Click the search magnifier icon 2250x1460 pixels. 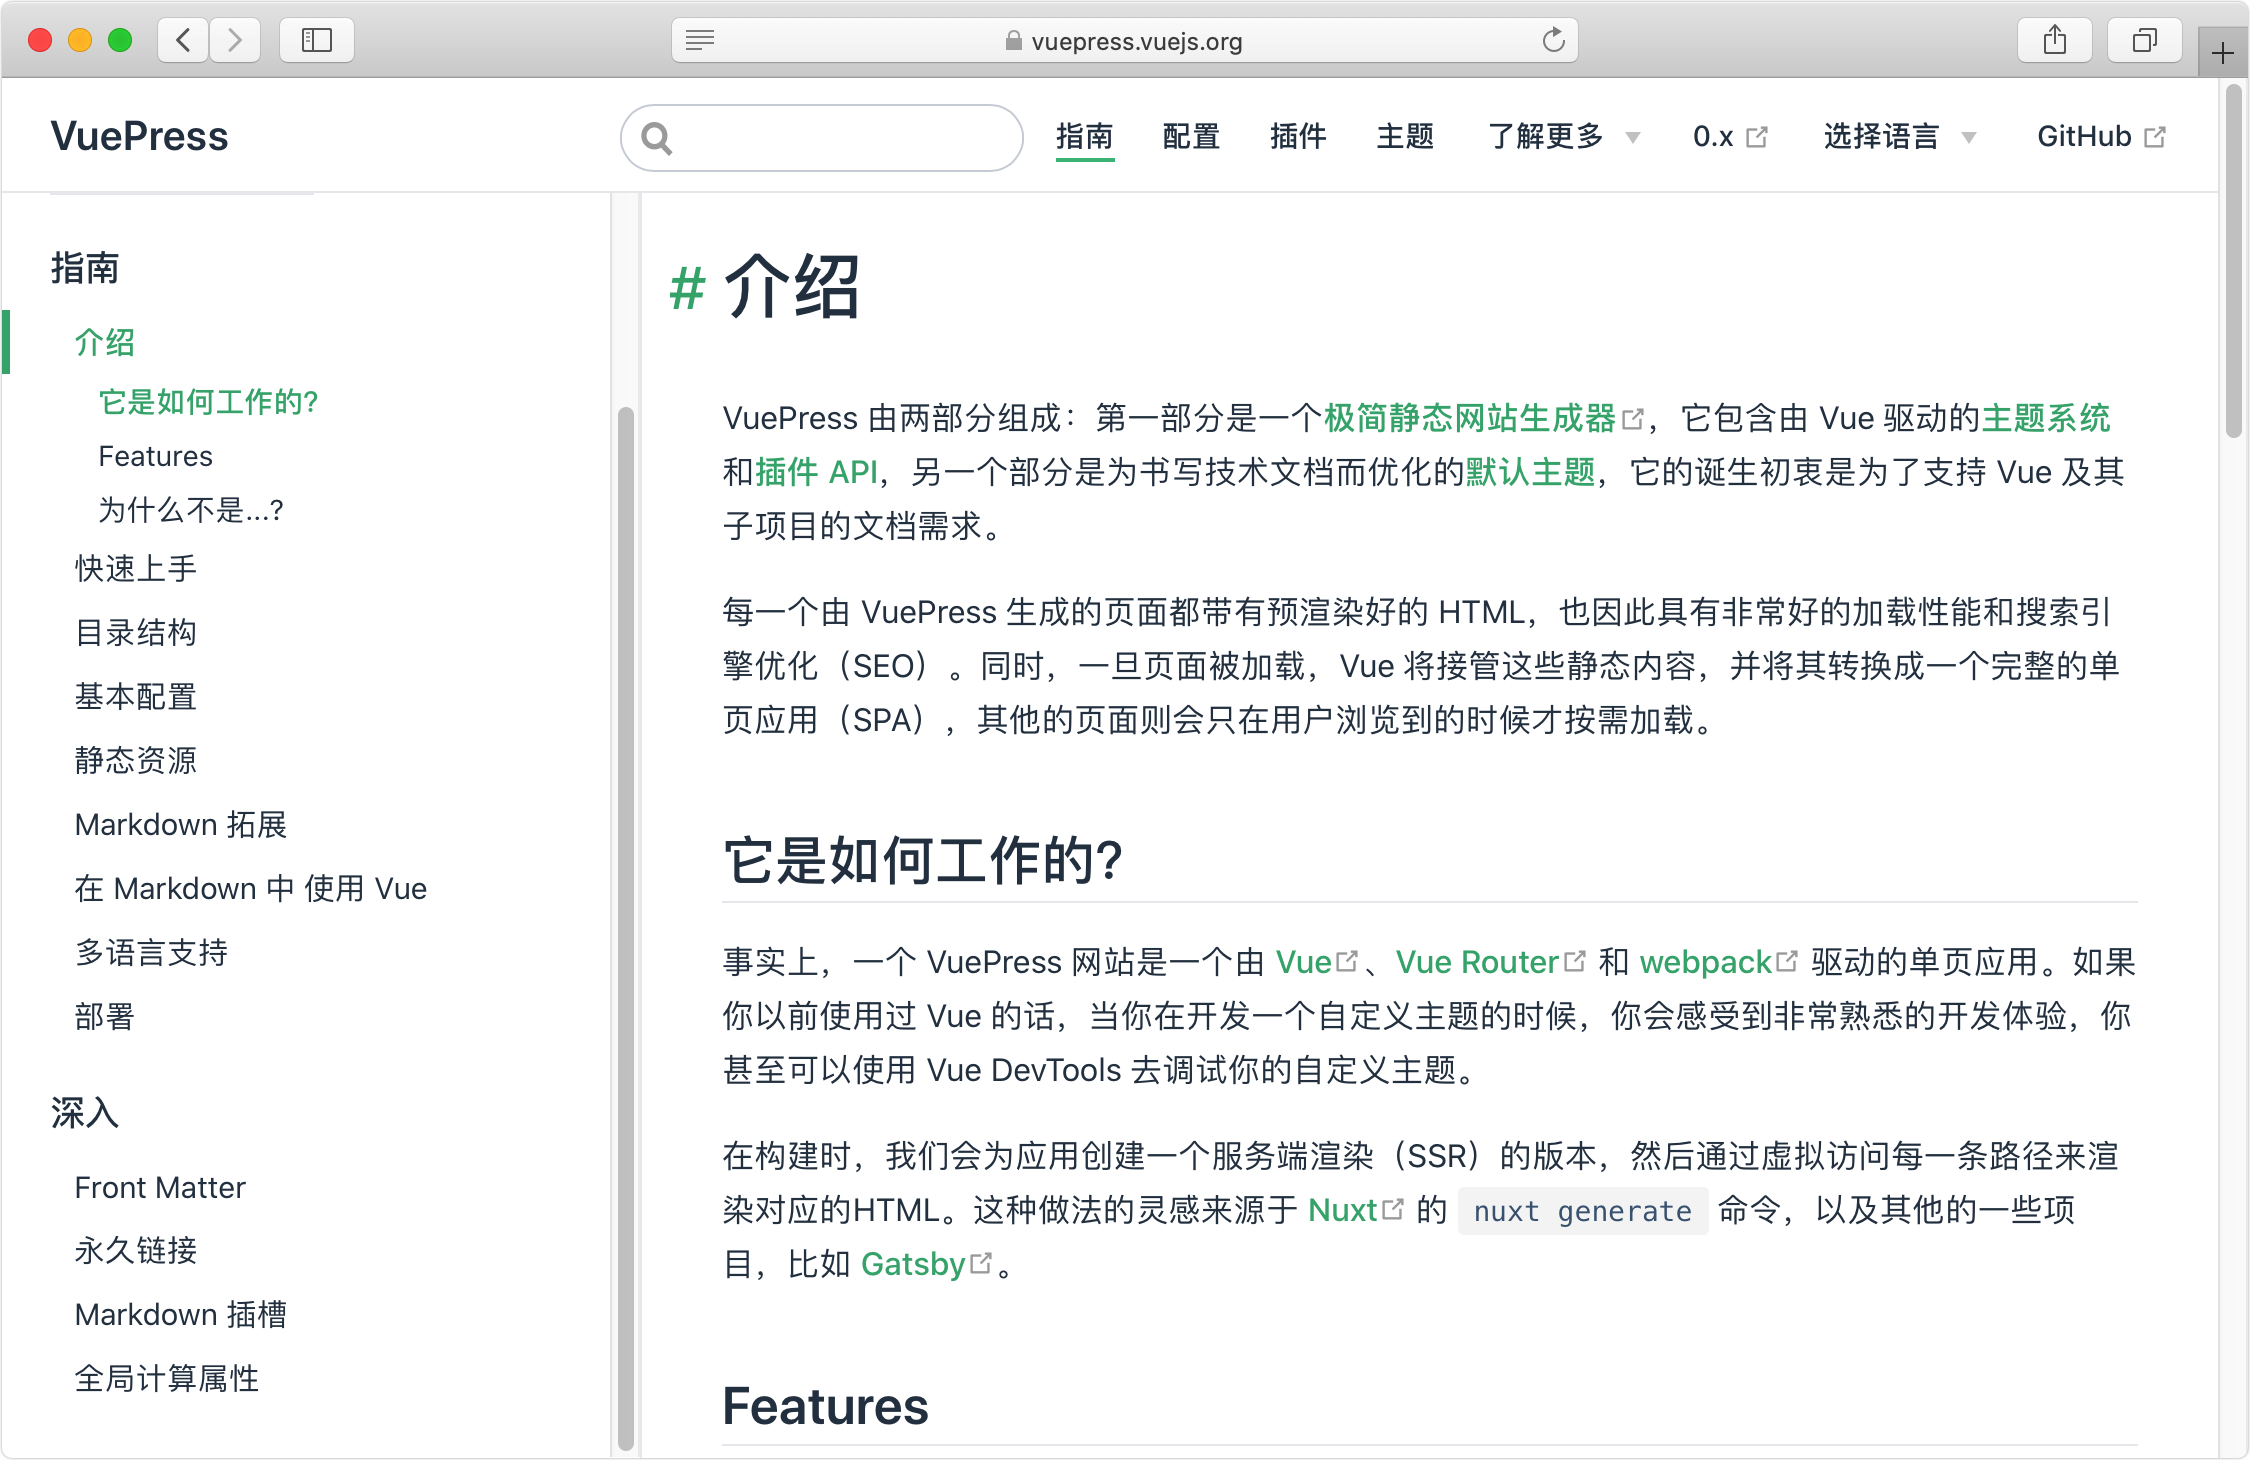pos(657,138)
